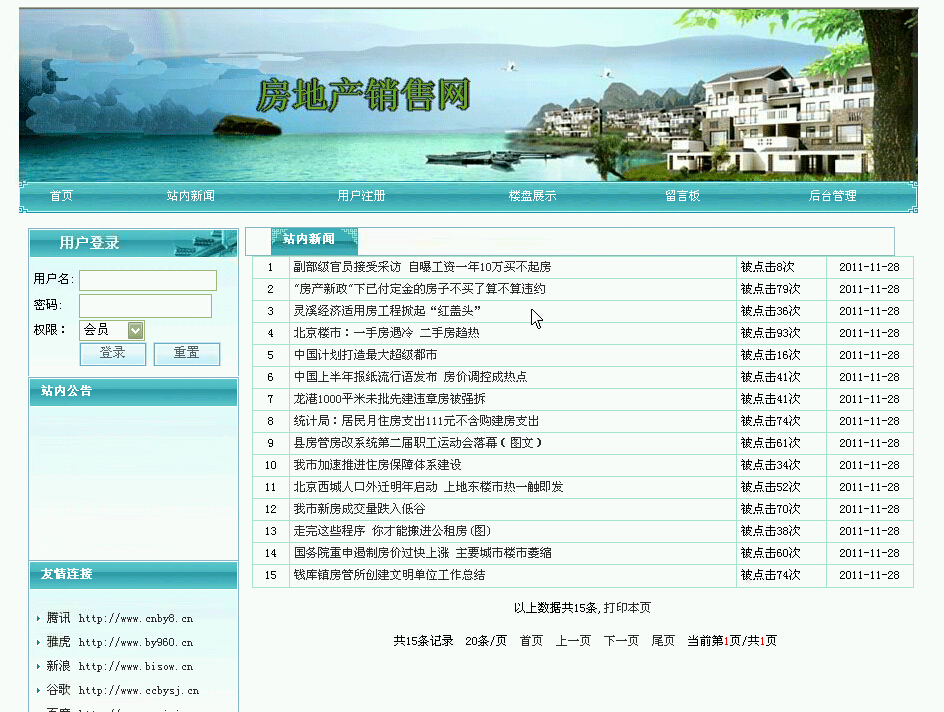Image resolution: width=944 pixels, height=712 pixels.
Task: Open news 我市加速推进住房保障体系建设
Action: pos(377,465)
